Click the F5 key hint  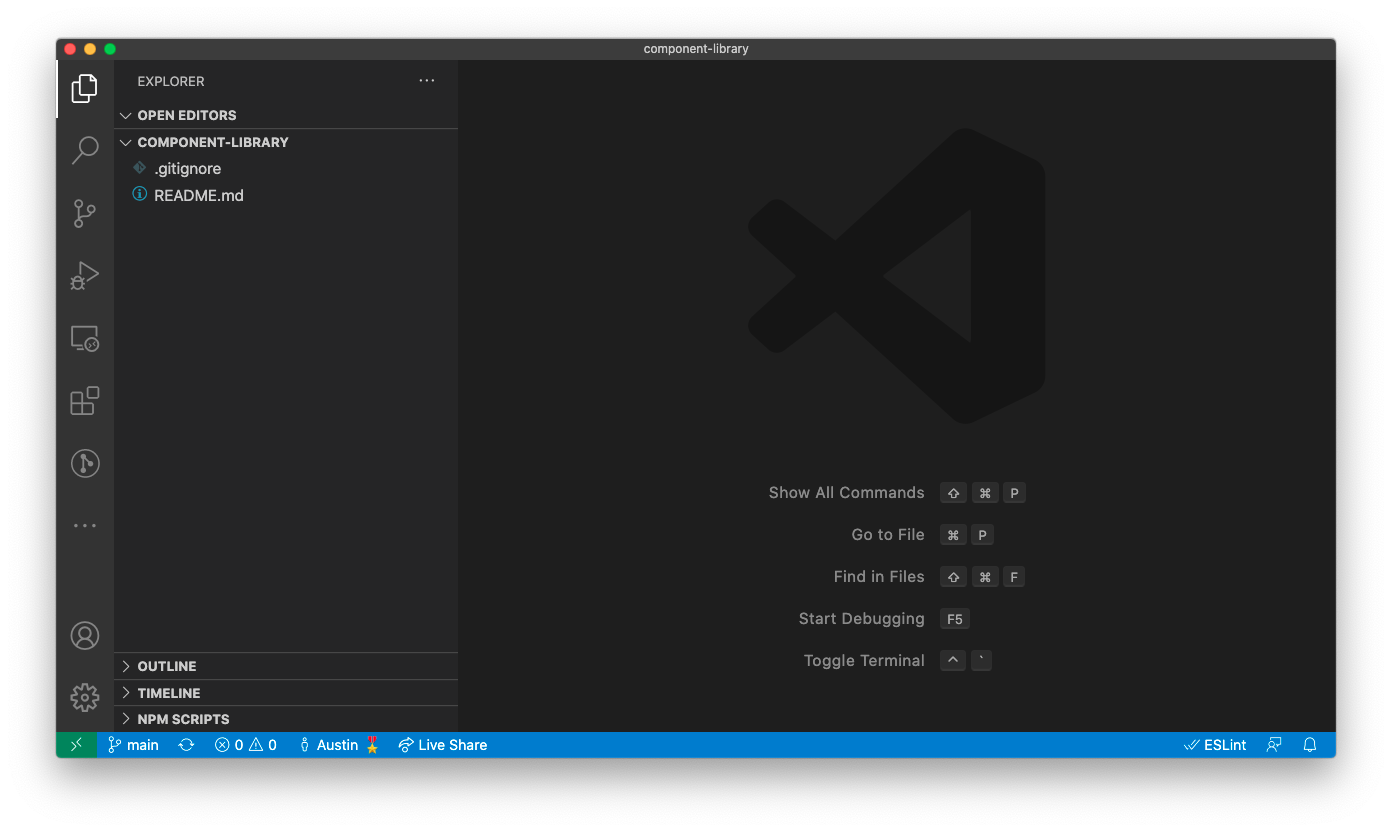coord(955,619)
